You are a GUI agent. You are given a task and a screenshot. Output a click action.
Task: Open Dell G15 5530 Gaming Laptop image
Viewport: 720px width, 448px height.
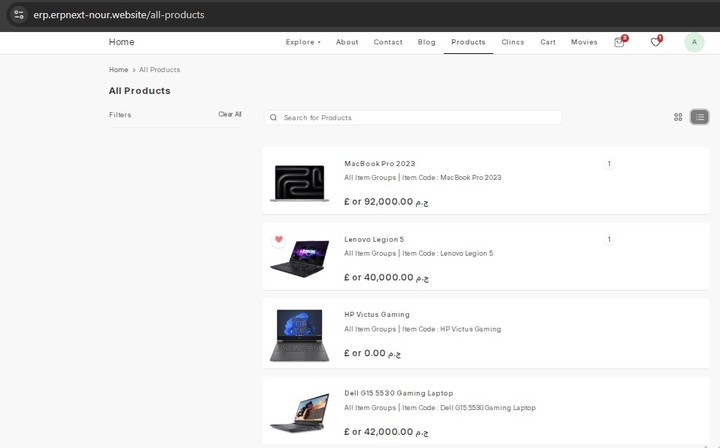[299, 412]
